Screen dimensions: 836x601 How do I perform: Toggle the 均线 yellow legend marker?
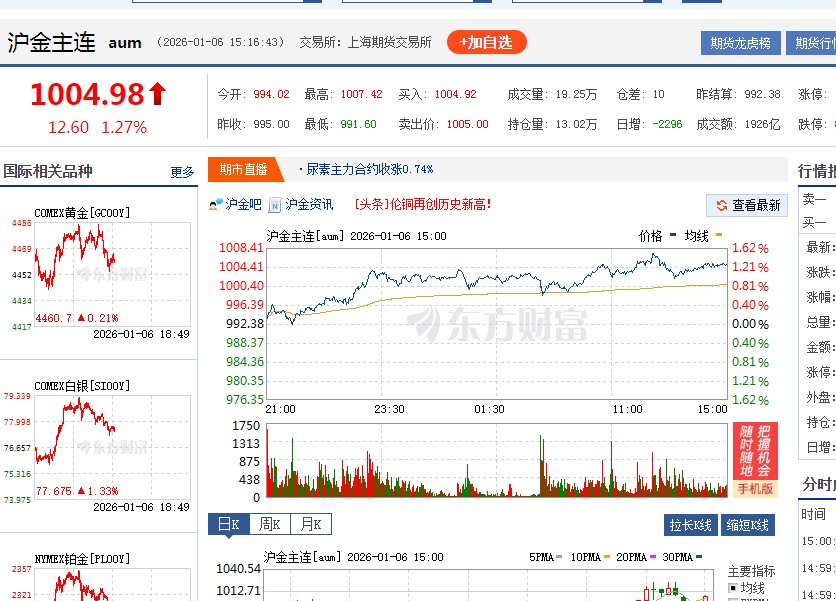(x=716, y=236)
